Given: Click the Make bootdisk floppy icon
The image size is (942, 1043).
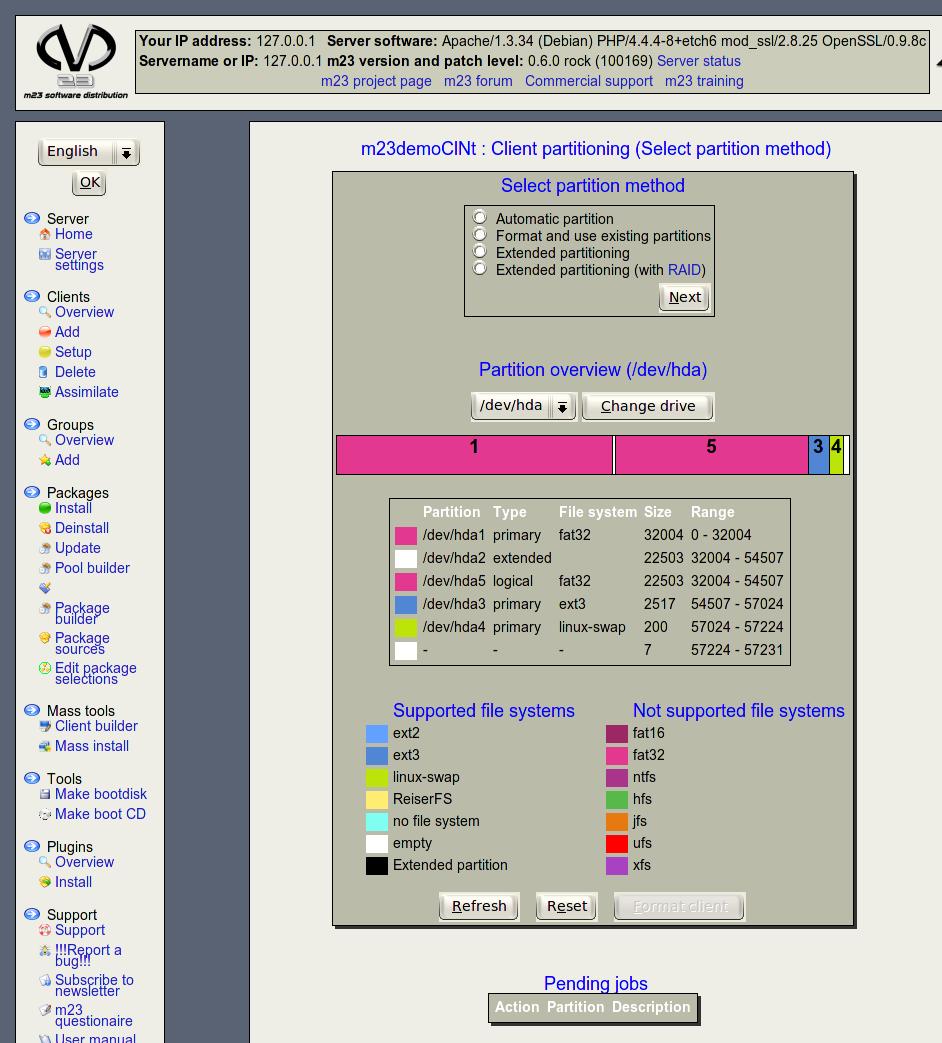Looking at the screenshot, I should click(x=45, y=794).
